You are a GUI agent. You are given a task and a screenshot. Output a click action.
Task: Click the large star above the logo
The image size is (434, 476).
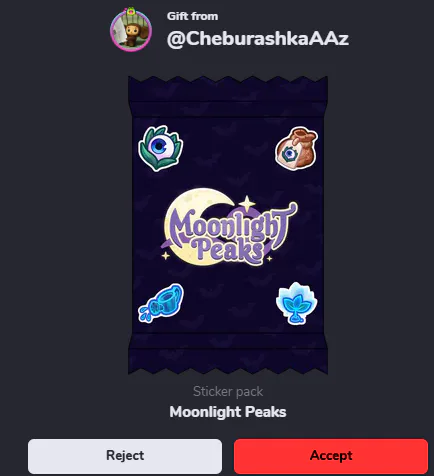click(247, 203)
